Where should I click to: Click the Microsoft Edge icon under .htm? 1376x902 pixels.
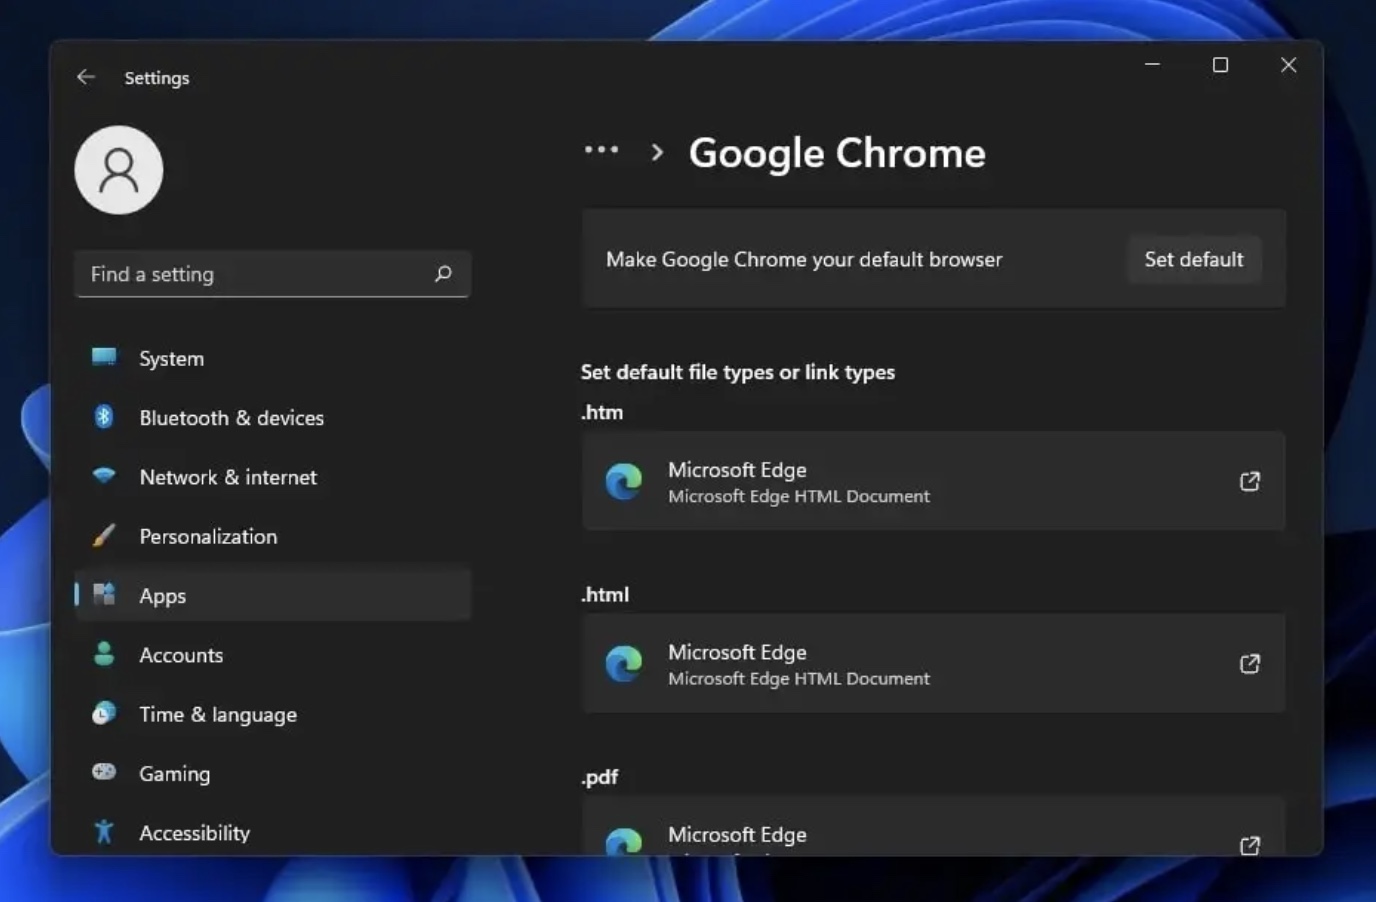624,481
